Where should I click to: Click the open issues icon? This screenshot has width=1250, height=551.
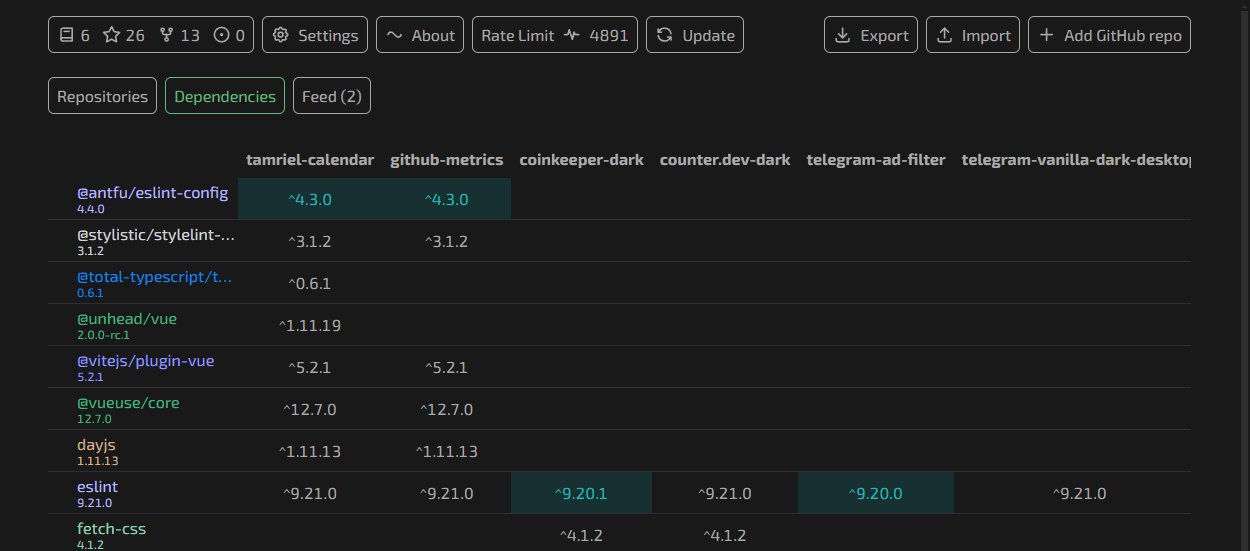[221, 35]
